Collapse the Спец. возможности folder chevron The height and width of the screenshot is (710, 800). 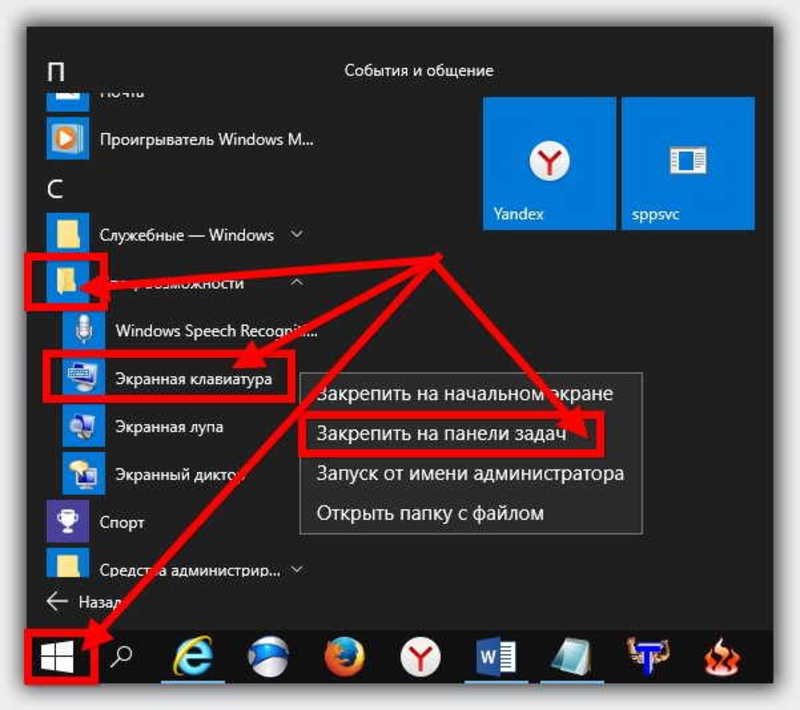[x=297, y=282]
